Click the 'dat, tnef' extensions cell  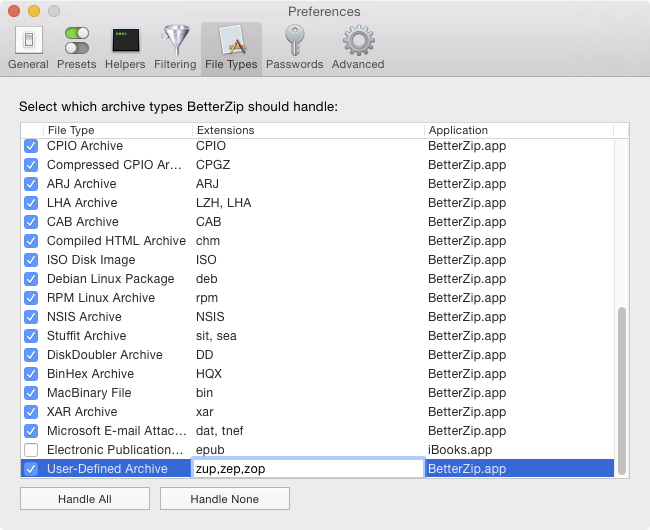(220, 431)
